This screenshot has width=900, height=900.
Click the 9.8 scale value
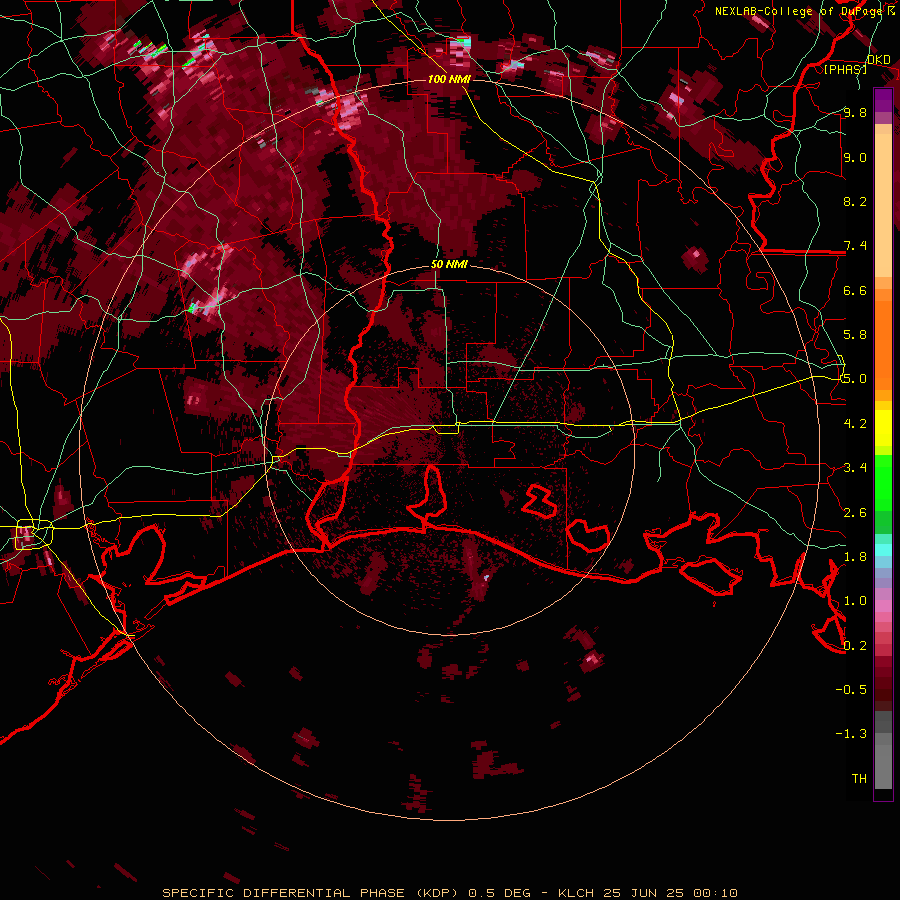coord(855,113)
